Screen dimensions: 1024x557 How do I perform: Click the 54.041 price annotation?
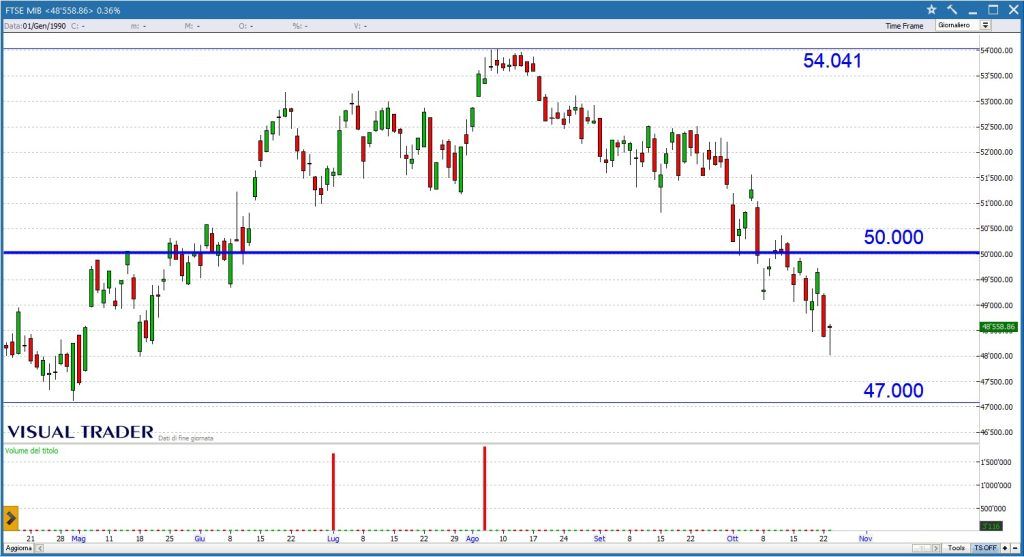(x=832, y=61)
